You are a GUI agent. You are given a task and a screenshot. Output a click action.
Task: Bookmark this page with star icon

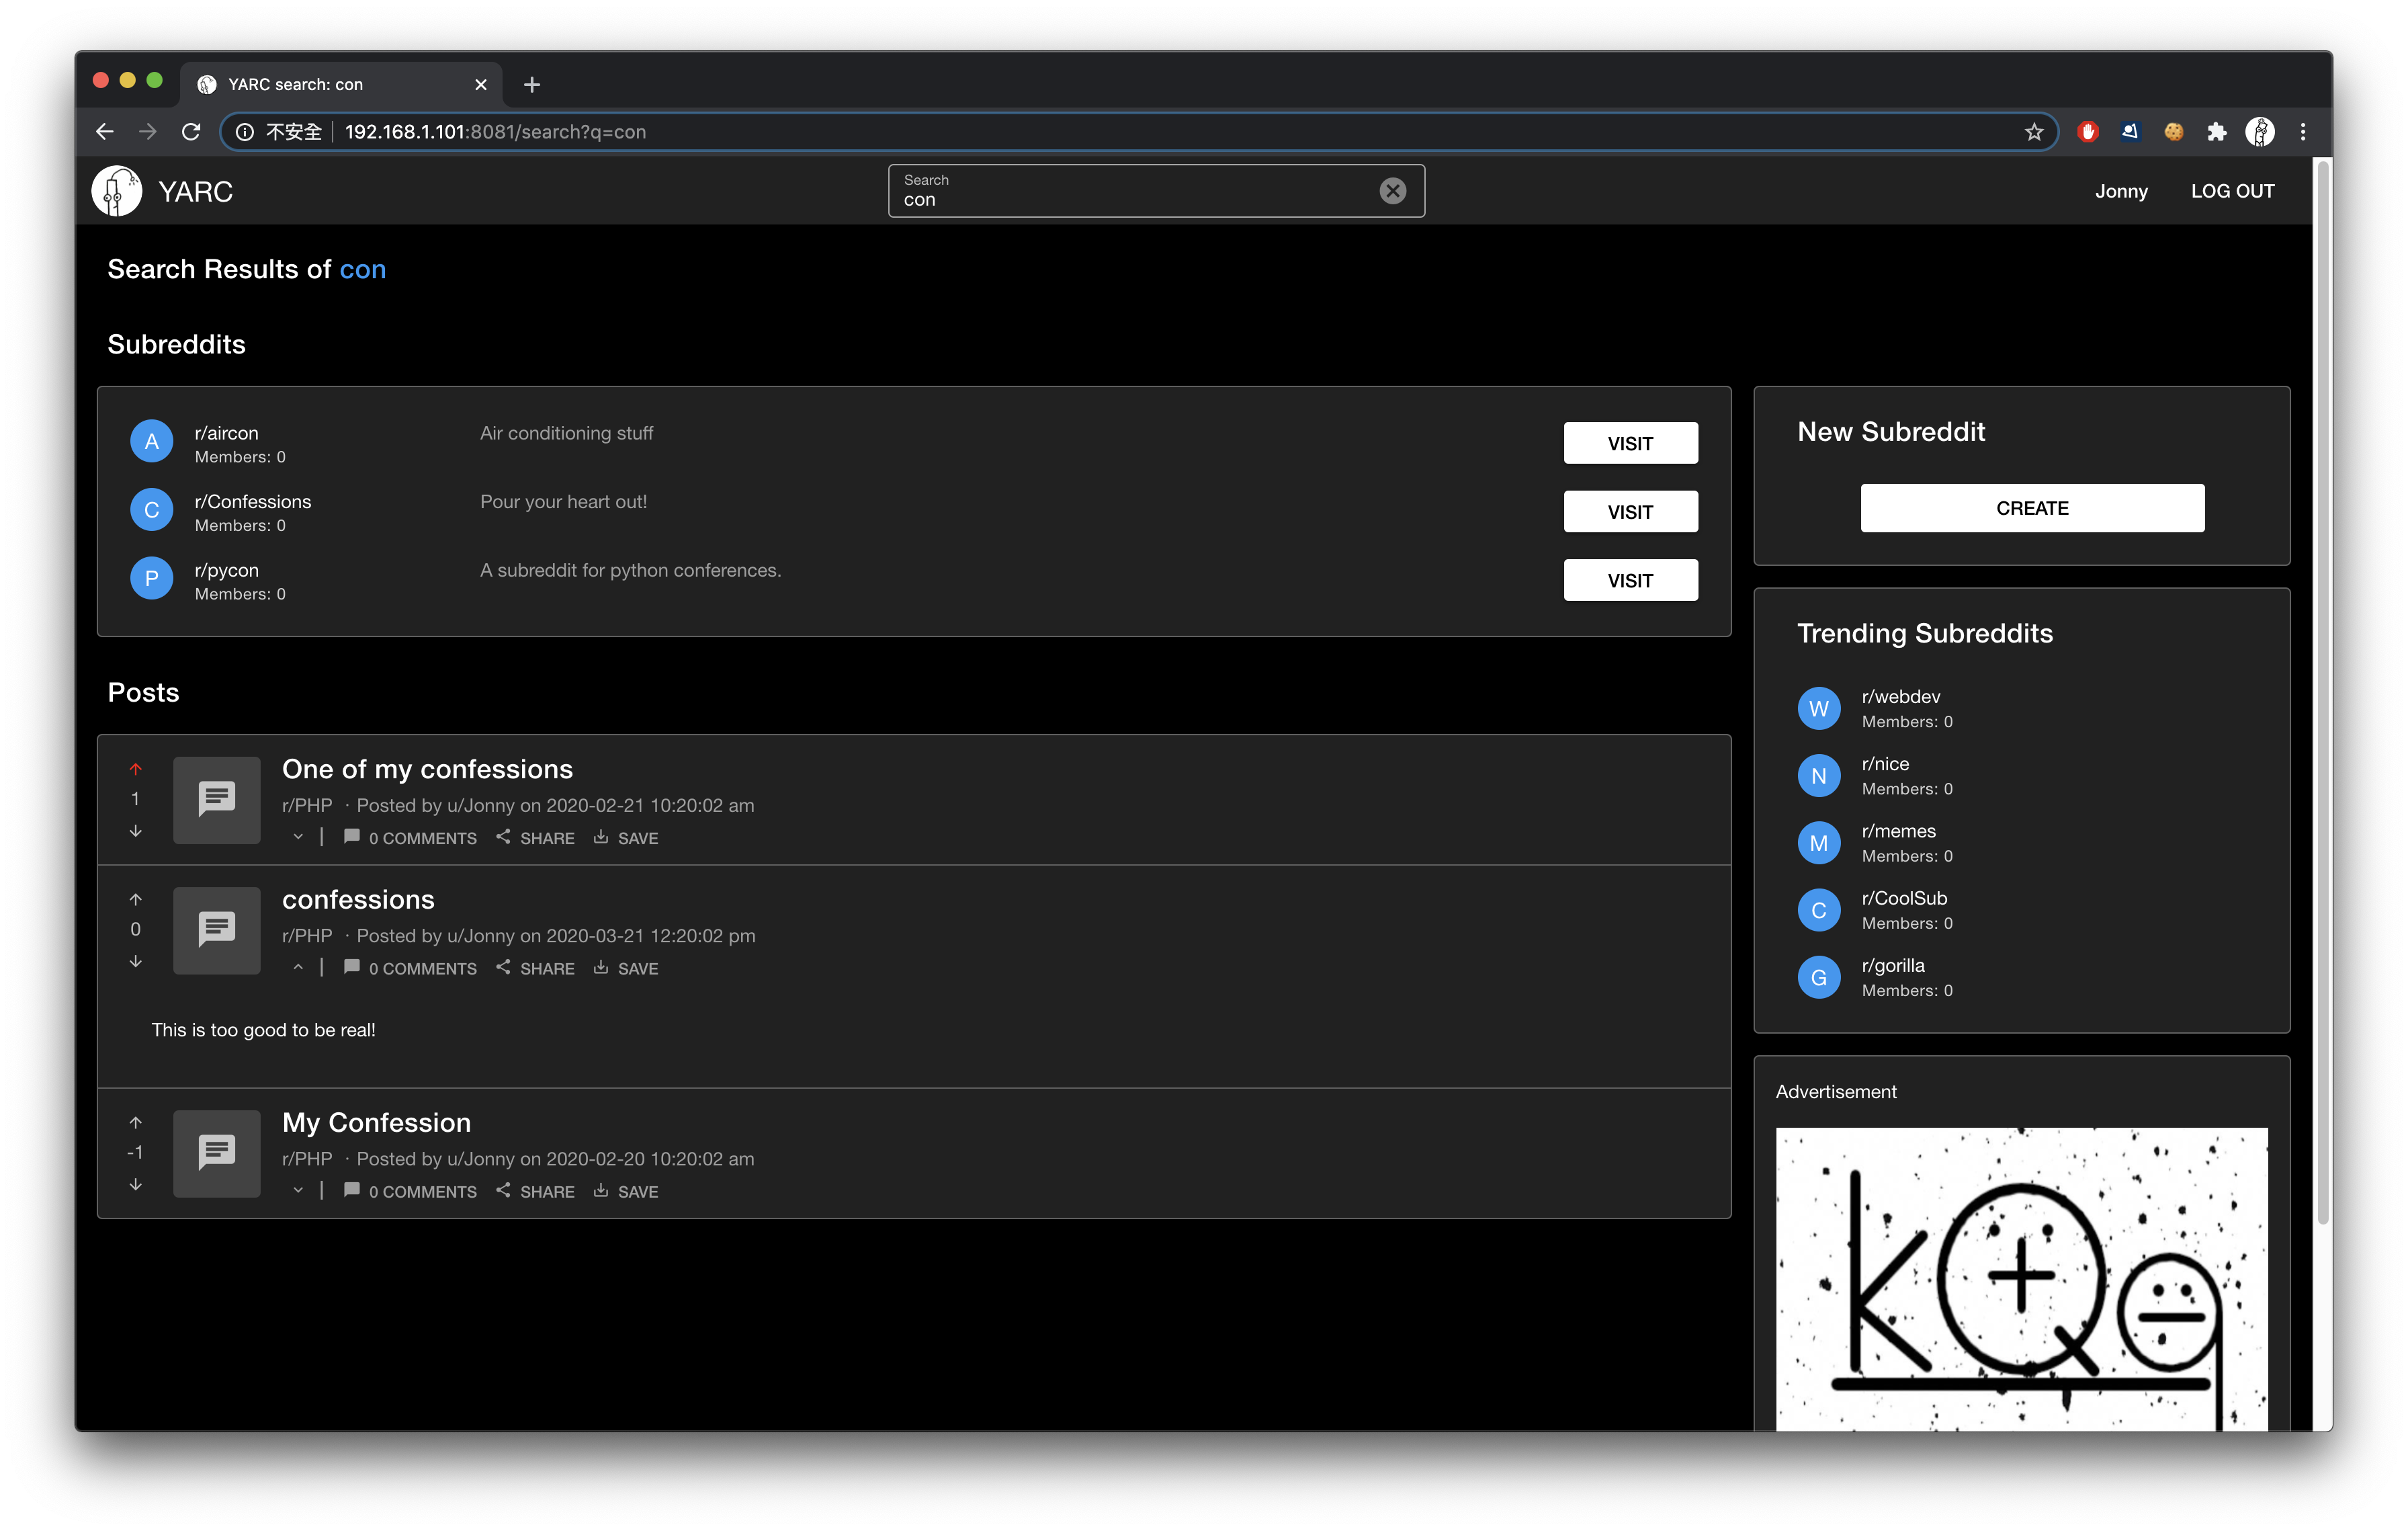(x=2034, y=132)
